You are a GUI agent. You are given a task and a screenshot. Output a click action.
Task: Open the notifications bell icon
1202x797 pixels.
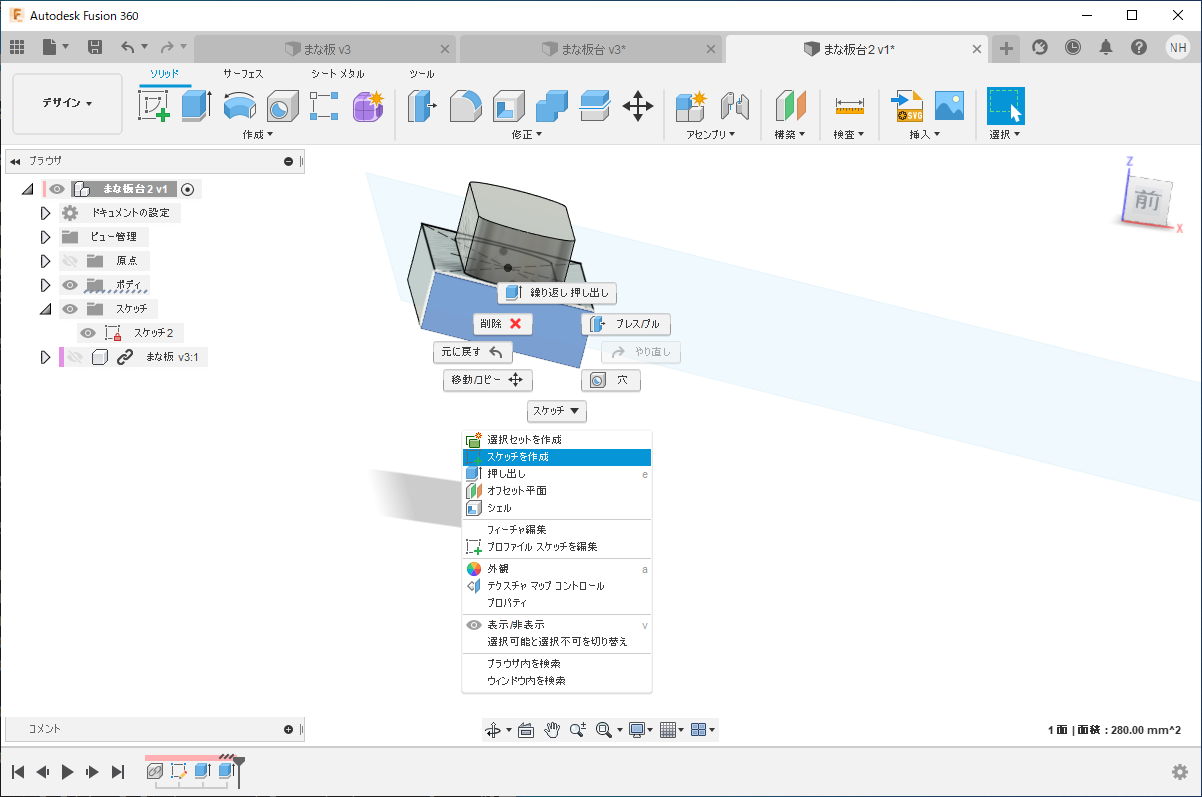coord(1106,47)
